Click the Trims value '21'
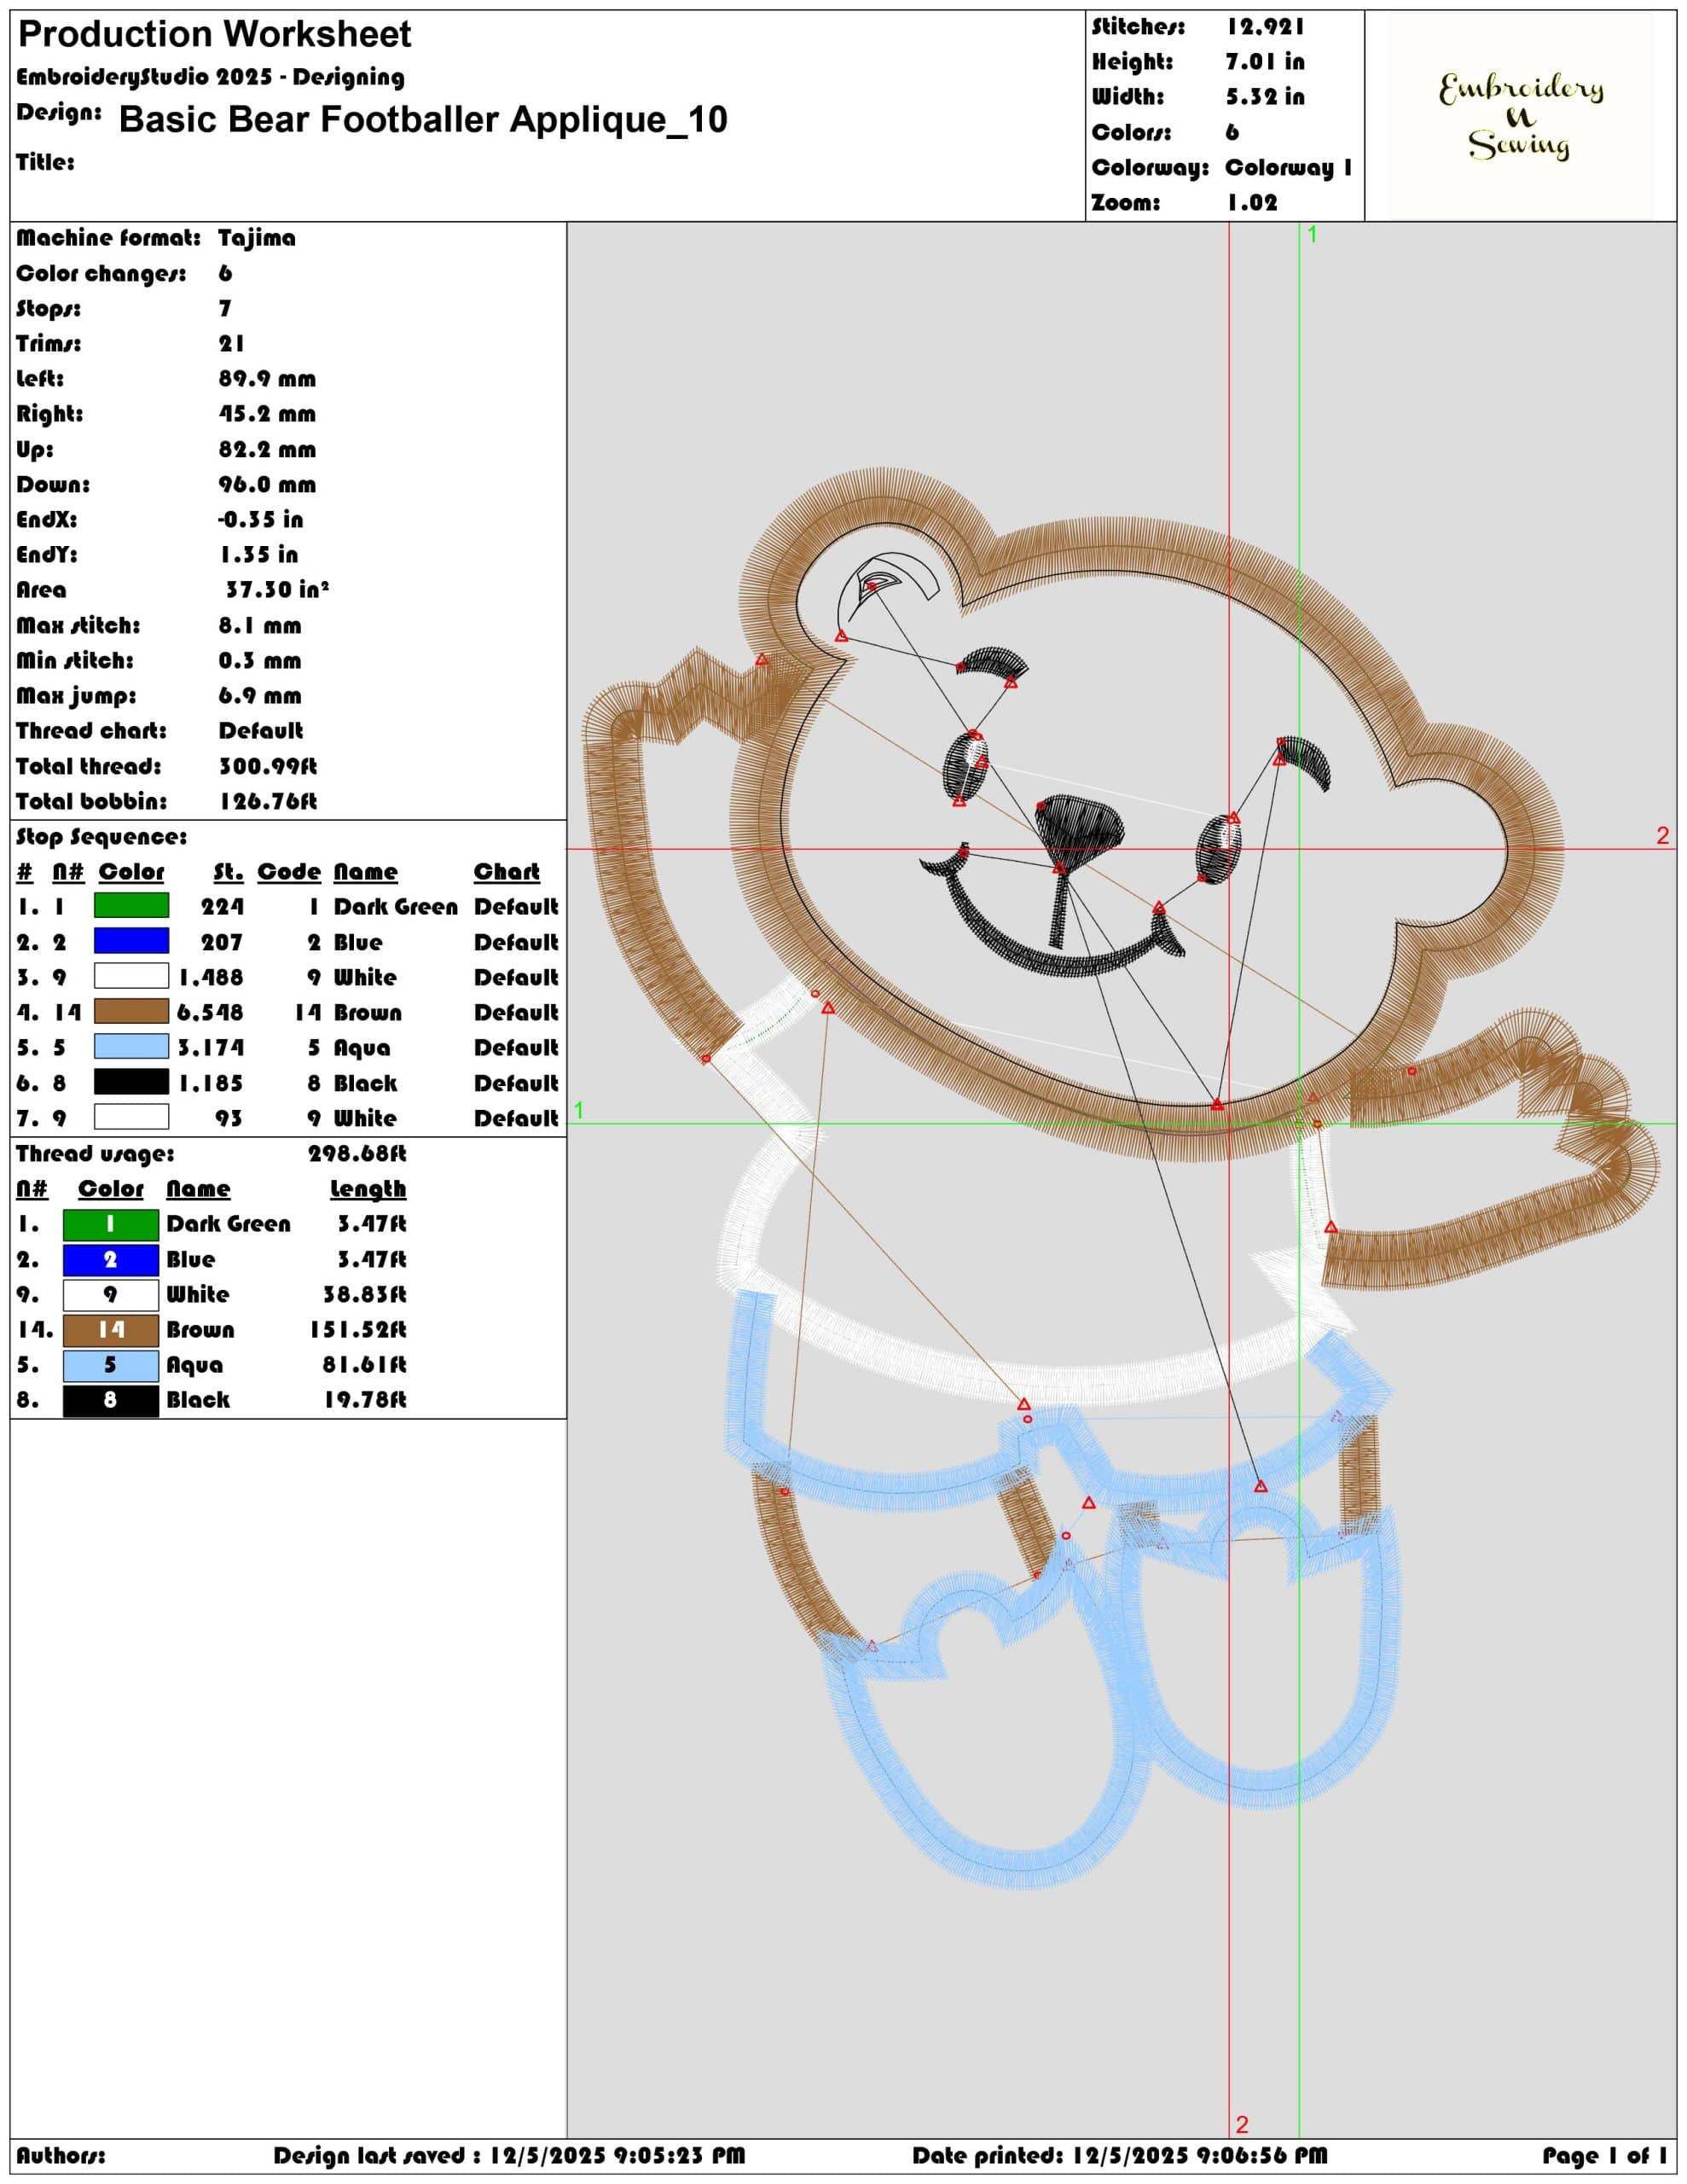Screen dimensions: 1687x2184 [x=231, y=344]
